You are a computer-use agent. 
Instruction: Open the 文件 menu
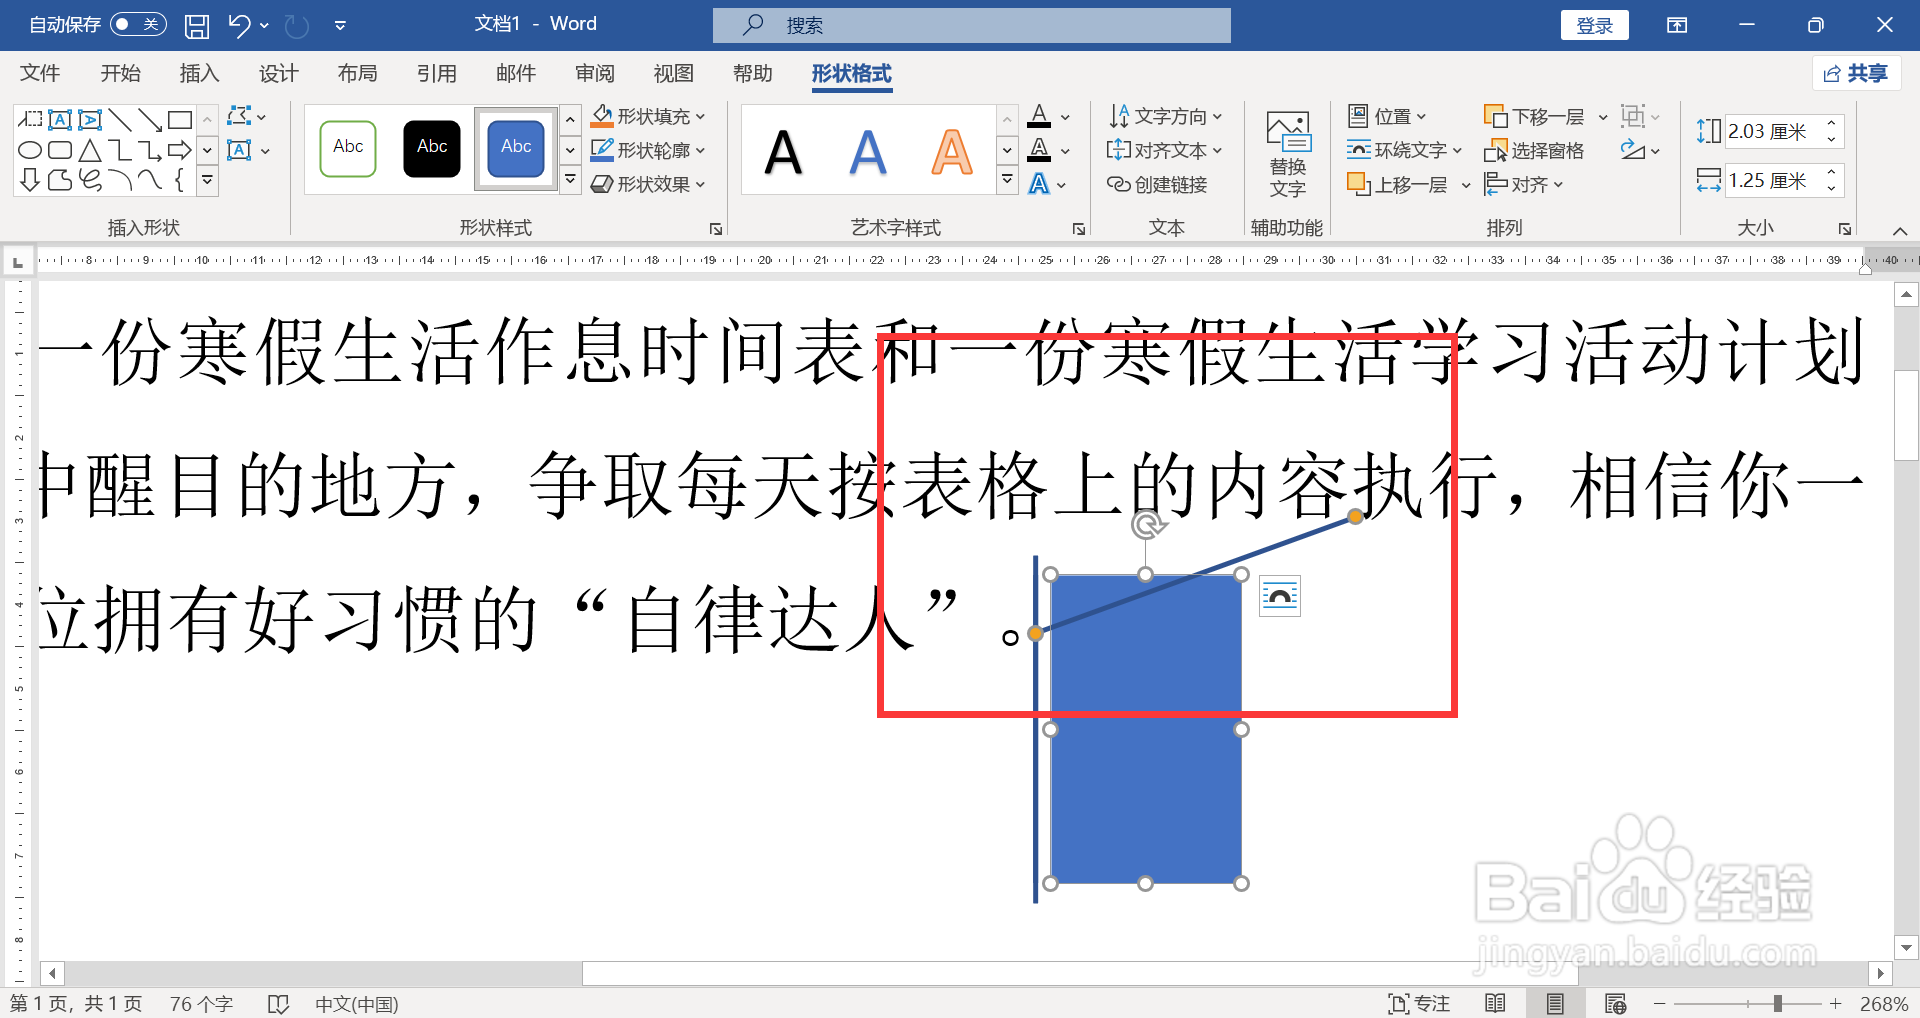pos(40,73)
